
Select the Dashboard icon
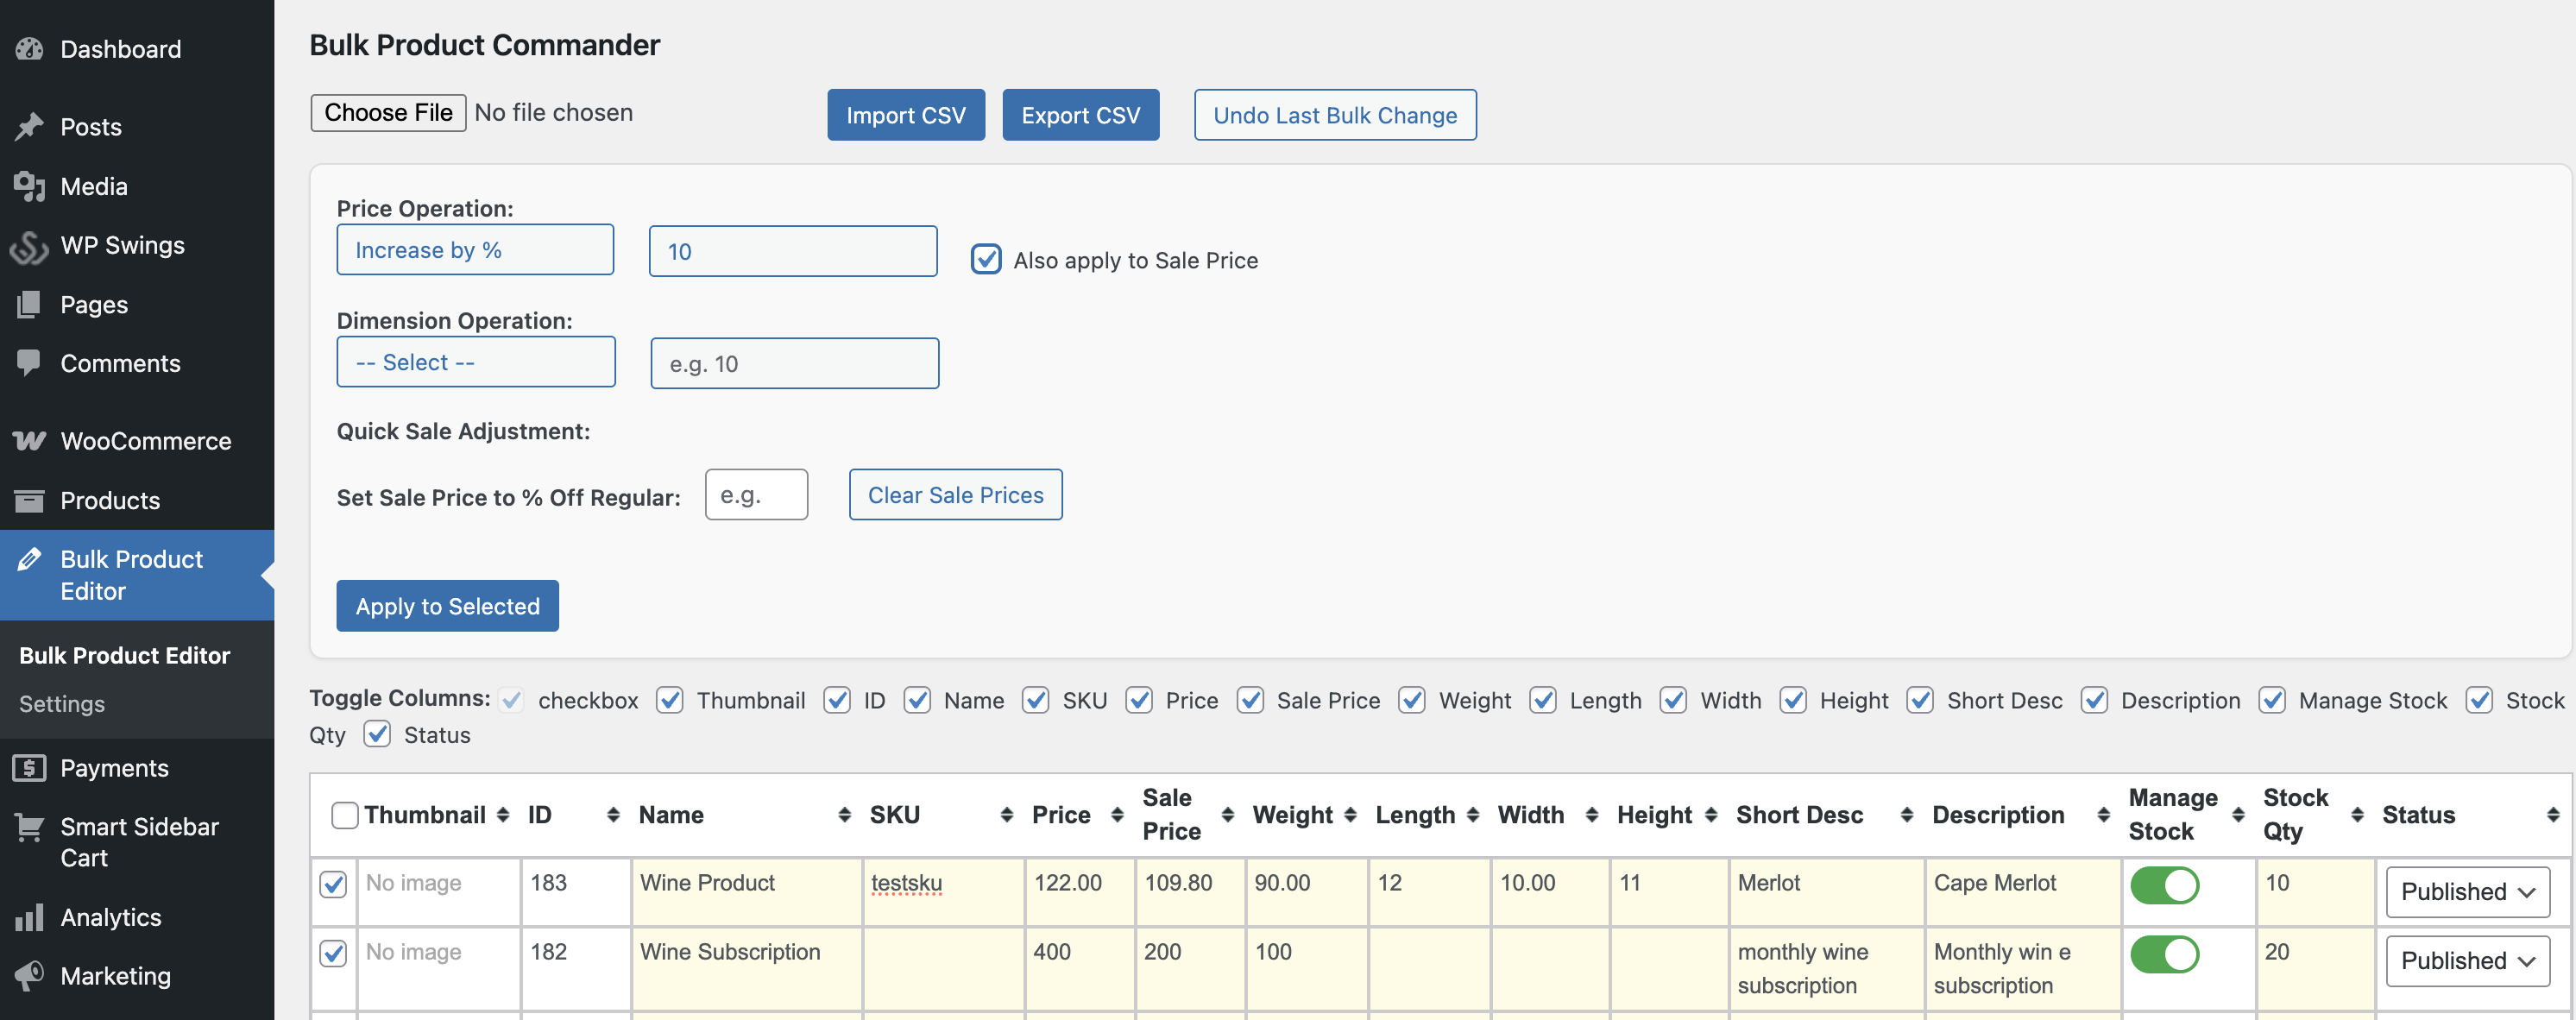coord(29,48)
